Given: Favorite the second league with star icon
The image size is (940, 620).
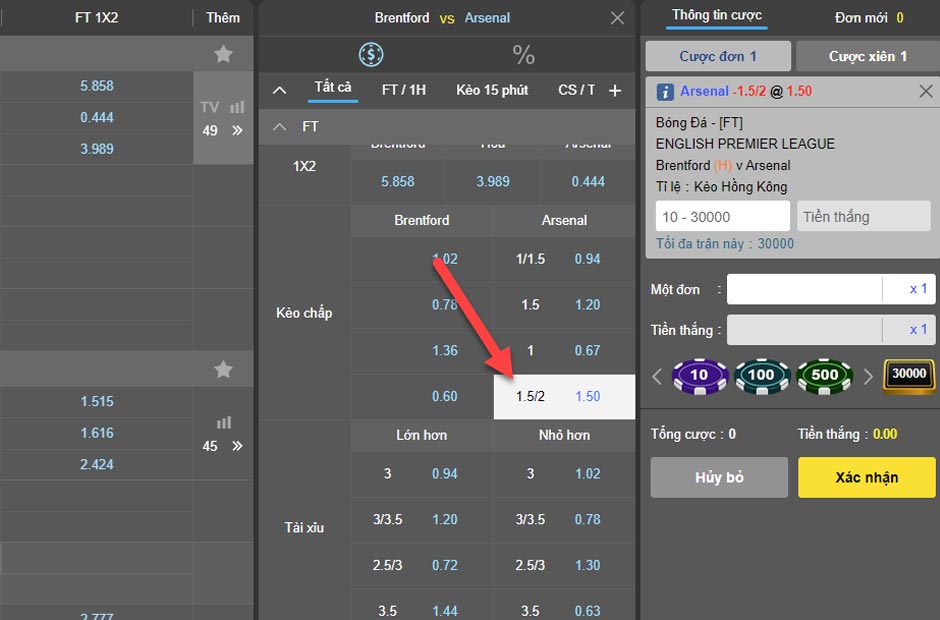Looking at the screenshot, I should tap(223, 369).
